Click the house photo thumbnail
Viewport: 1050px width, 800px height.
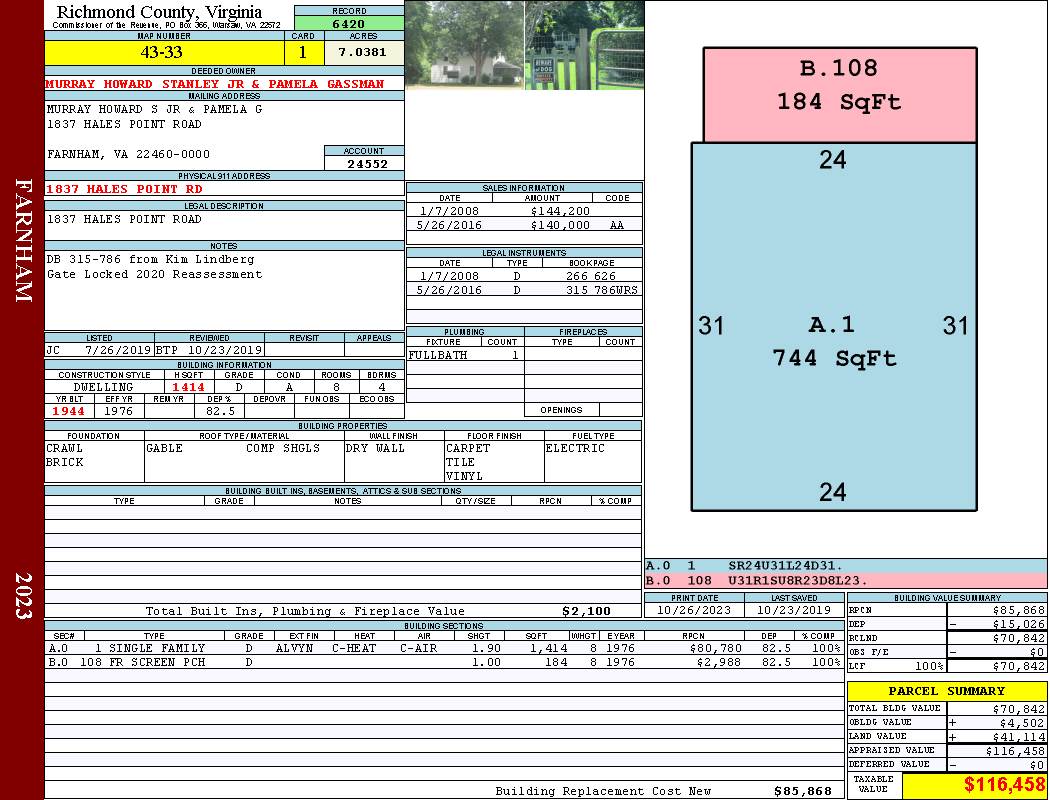click(463, 45)
